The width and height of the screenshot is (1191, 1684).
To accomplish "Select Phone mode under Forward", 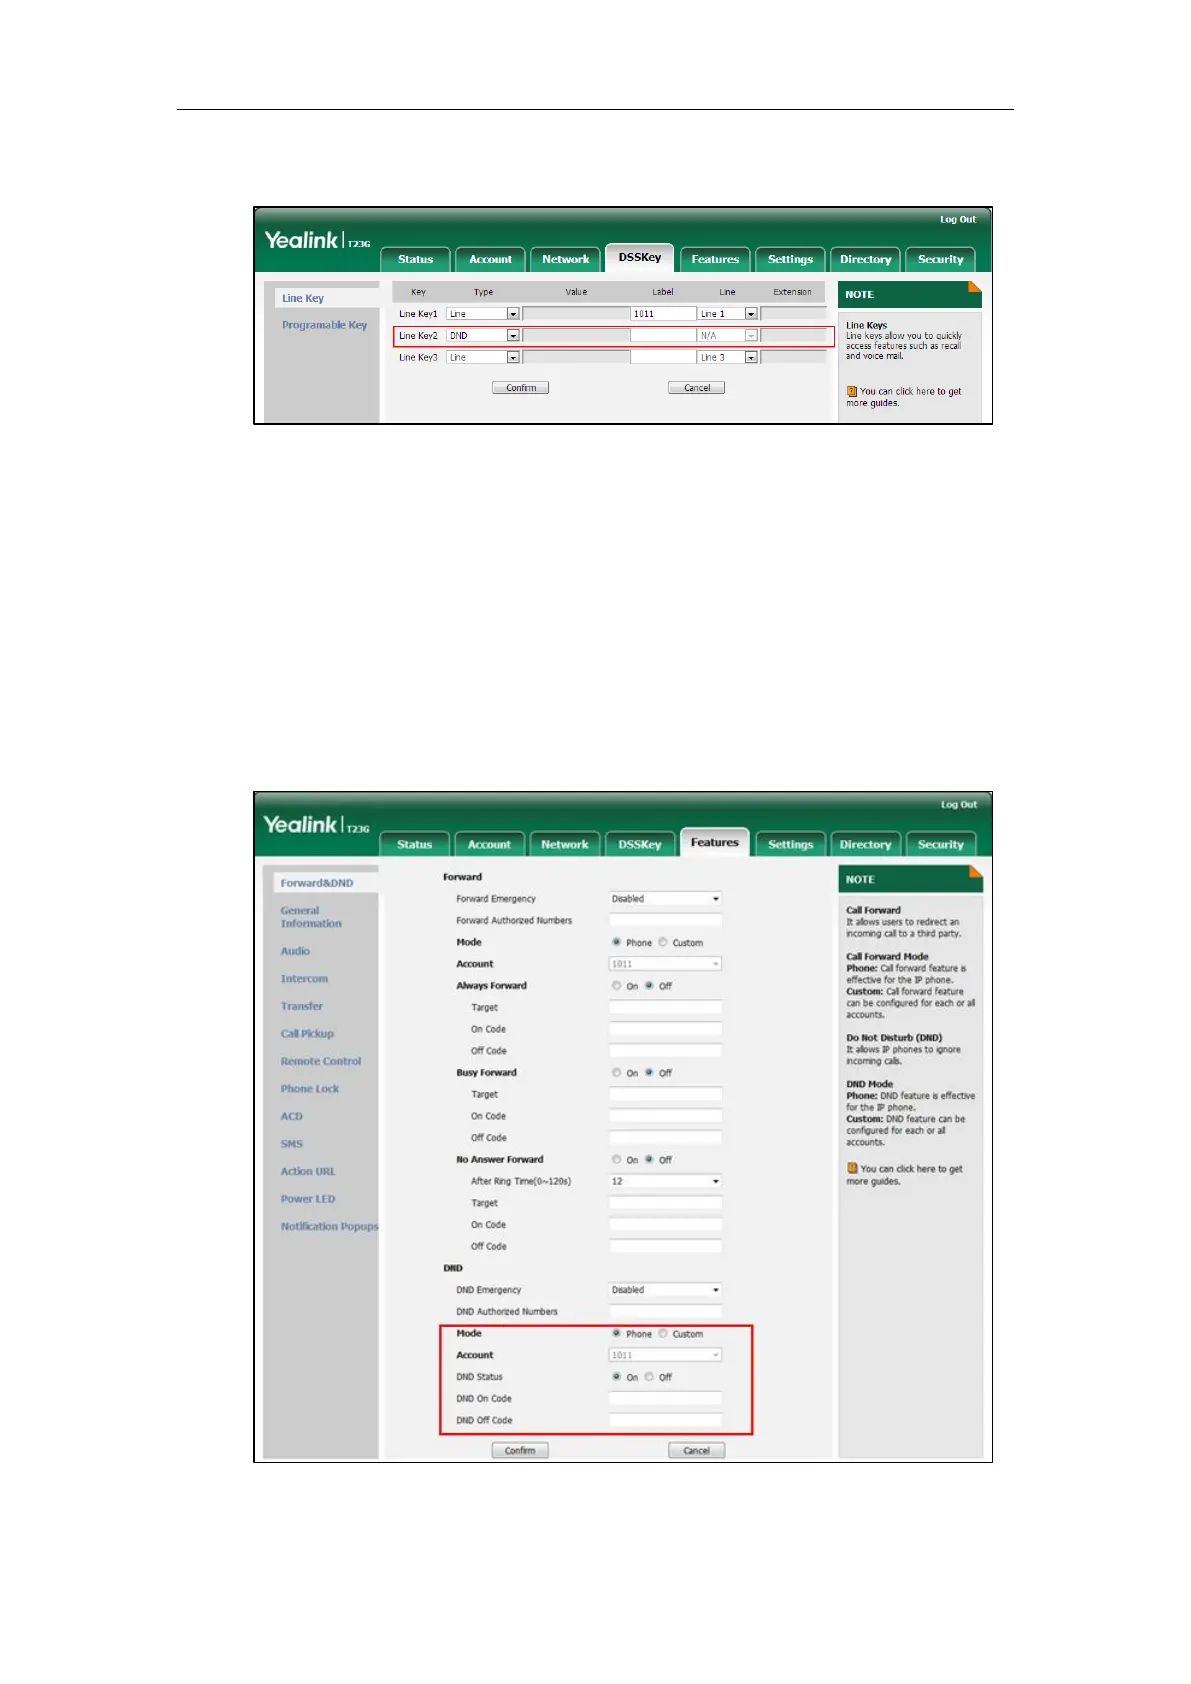I will pyautogui.click(x=616, y=942).
